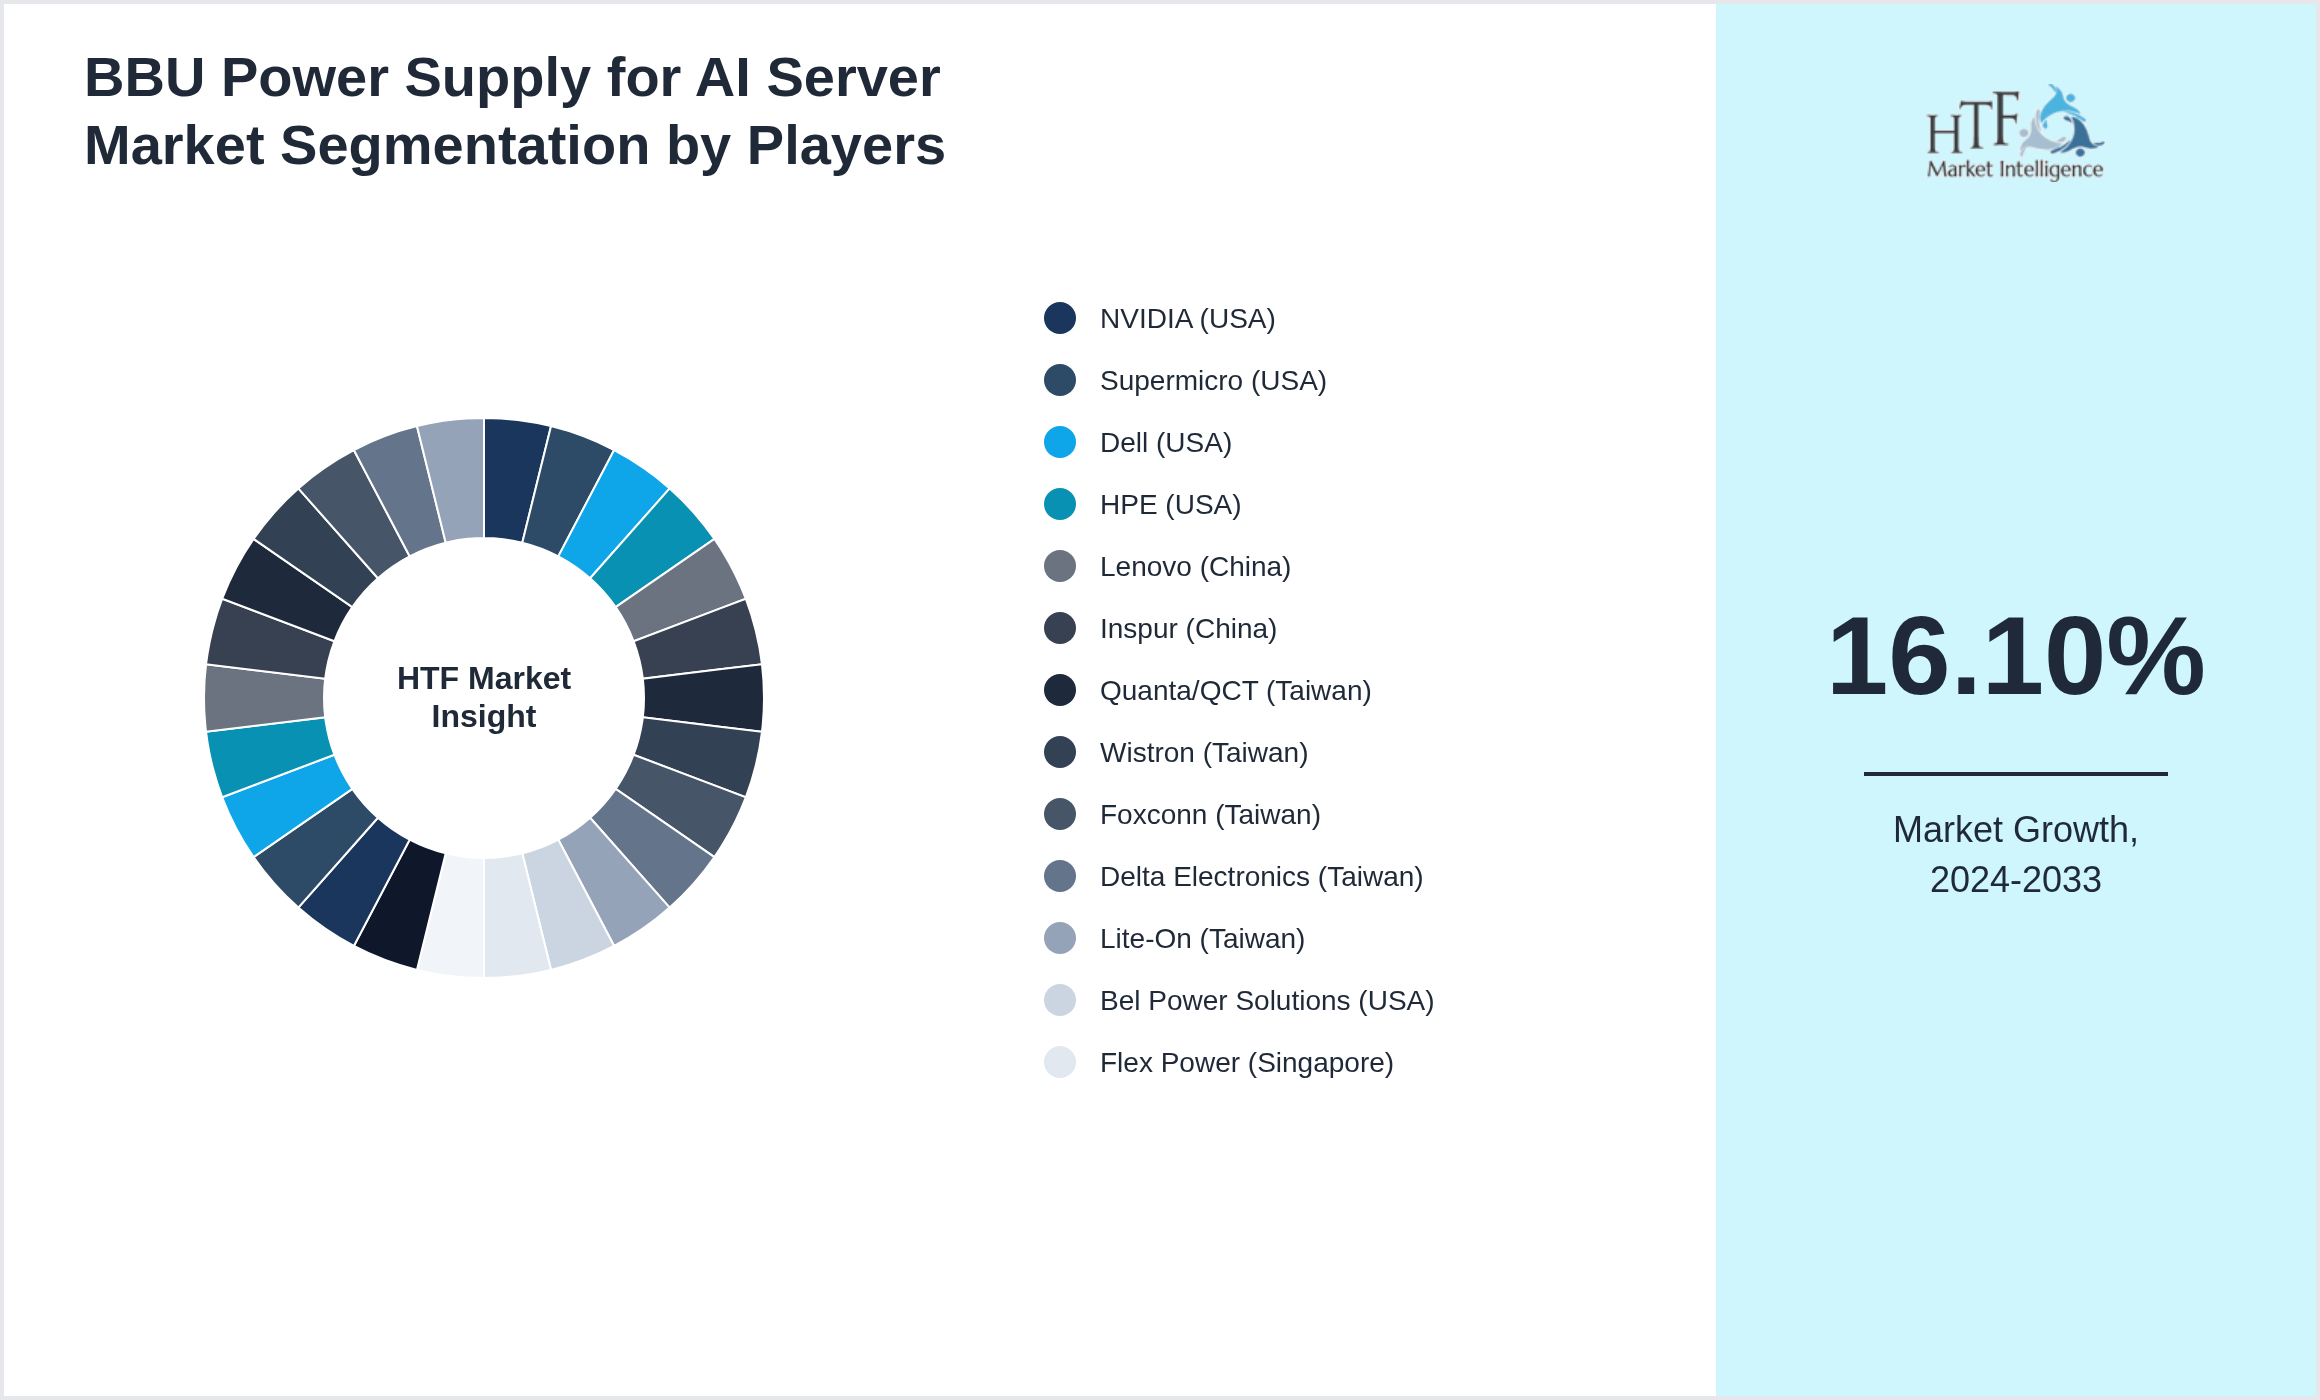Click the Supermicro (USA) legend color dot

tap(1060, 380)
